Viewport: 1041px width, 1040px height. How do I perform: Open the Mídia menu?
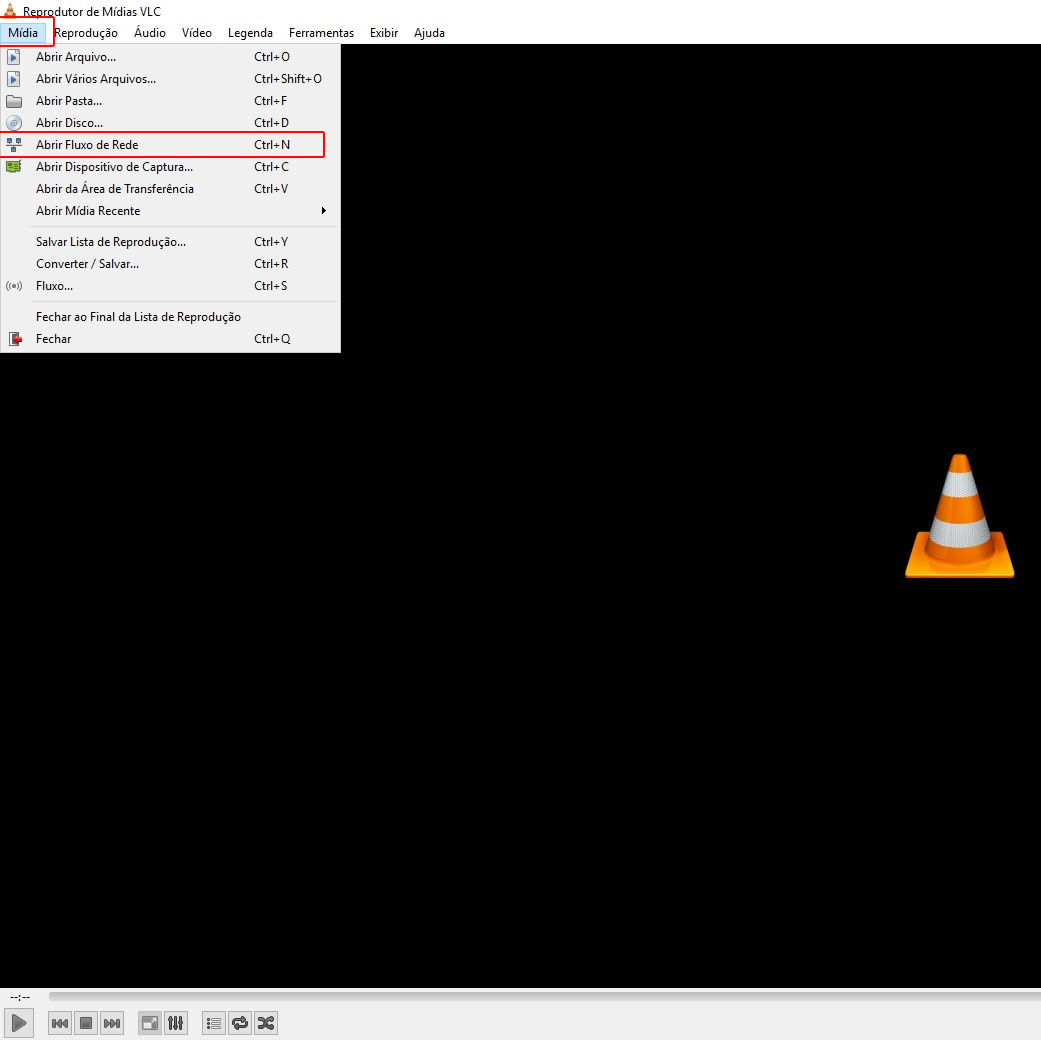[x=23, y=33]
